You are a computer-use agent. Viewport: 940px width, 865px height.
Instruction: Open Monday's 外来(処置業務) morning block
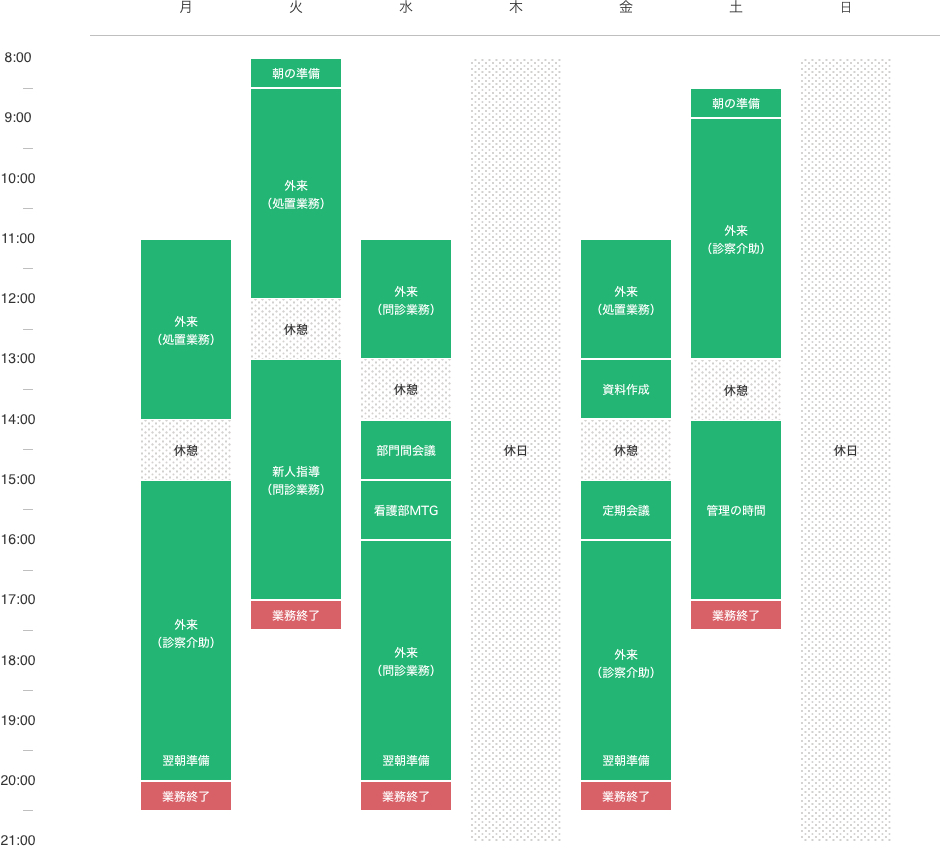coord(186,330)
